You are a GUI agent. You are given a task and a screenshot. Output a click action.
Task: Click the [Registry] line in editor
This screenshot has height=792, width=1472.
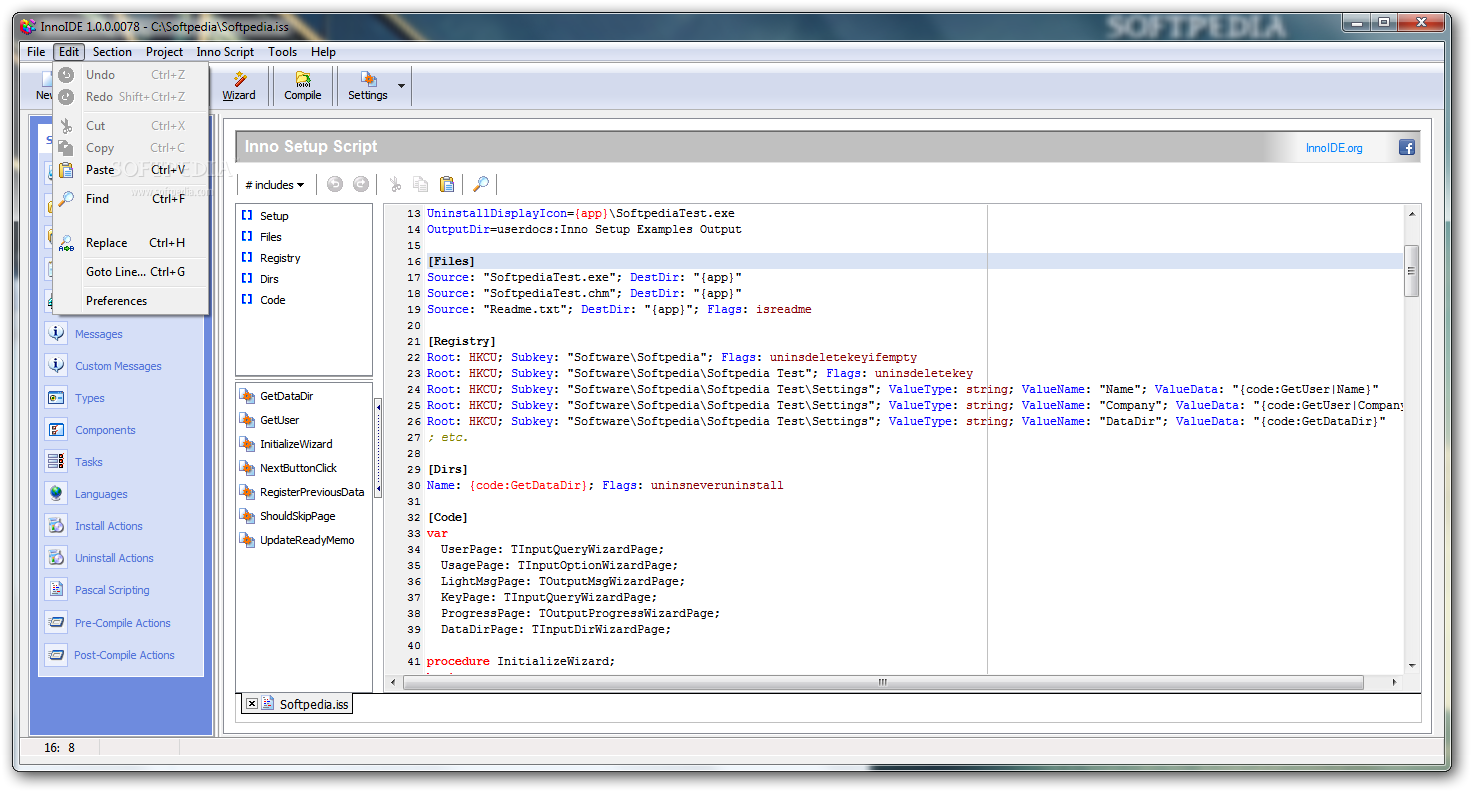pos(461,341)
